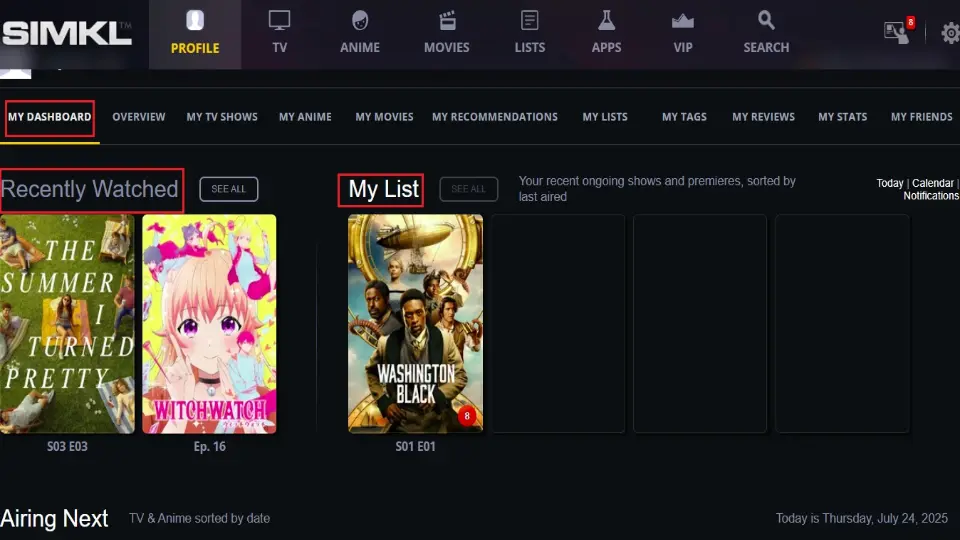
Task: Open the Witch Watch poster
Action: [209, 324]
